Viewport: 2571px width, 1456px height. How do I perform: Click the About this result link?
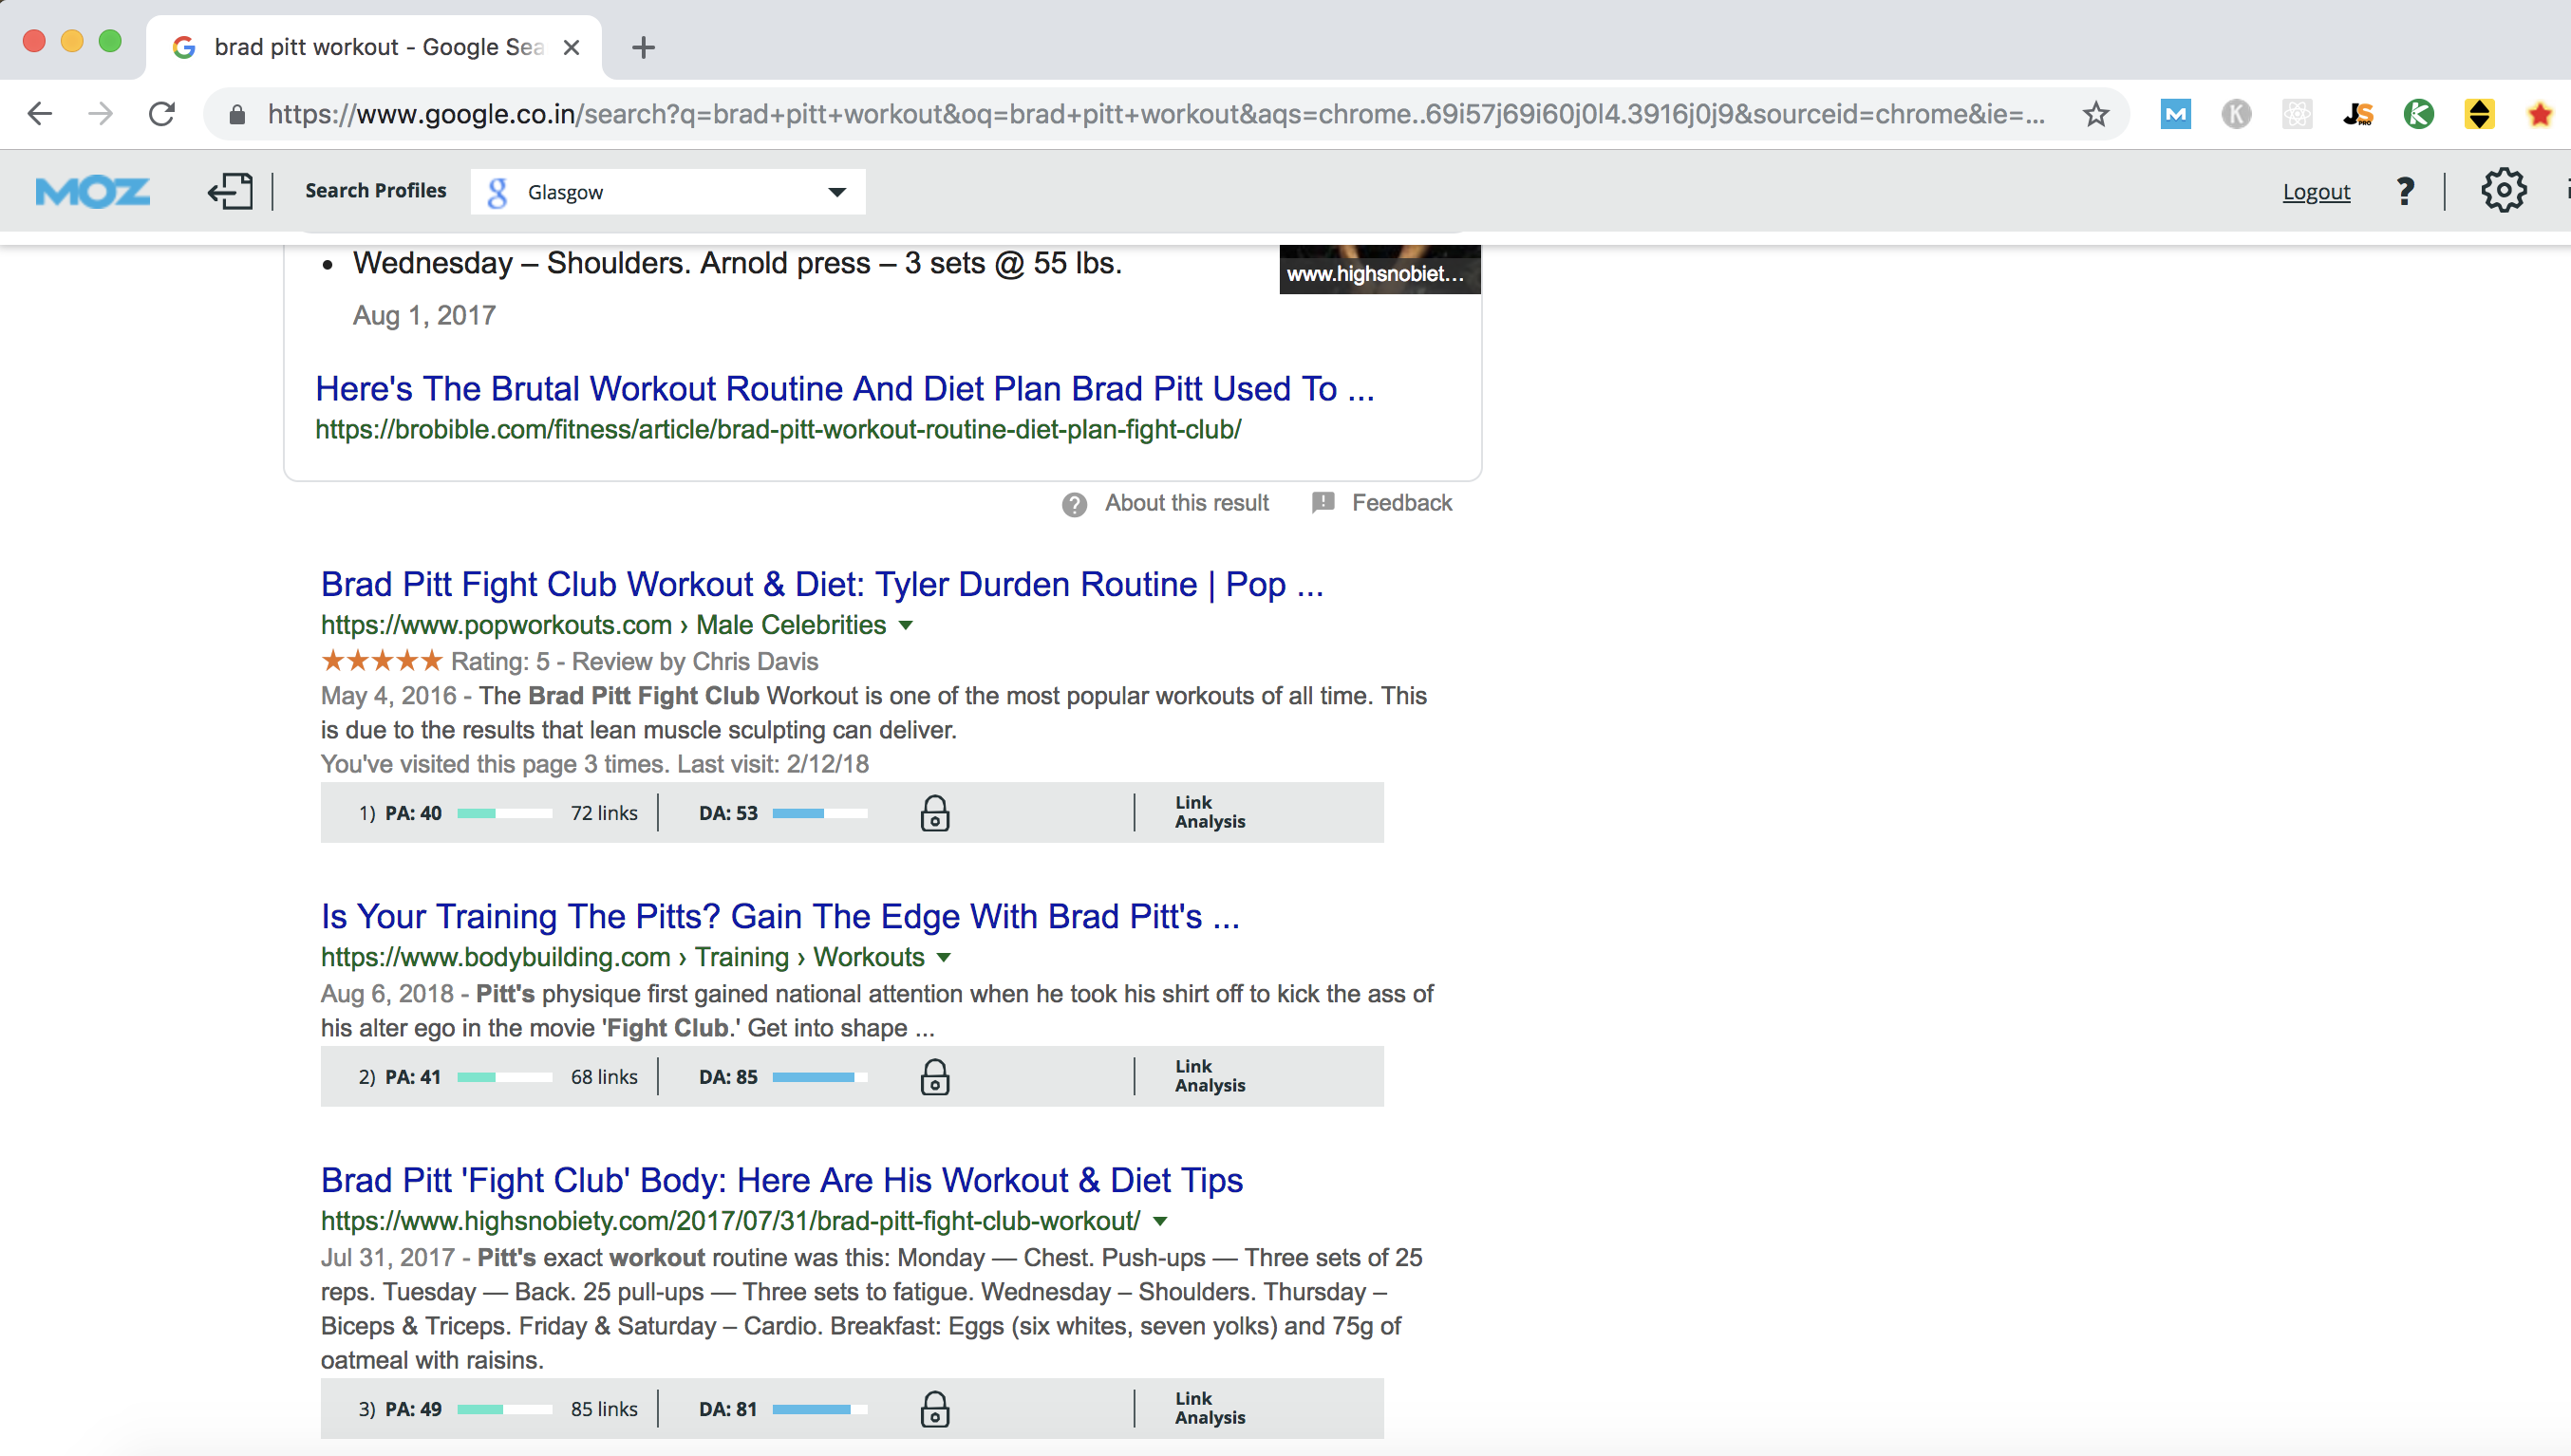point(1186,503)
